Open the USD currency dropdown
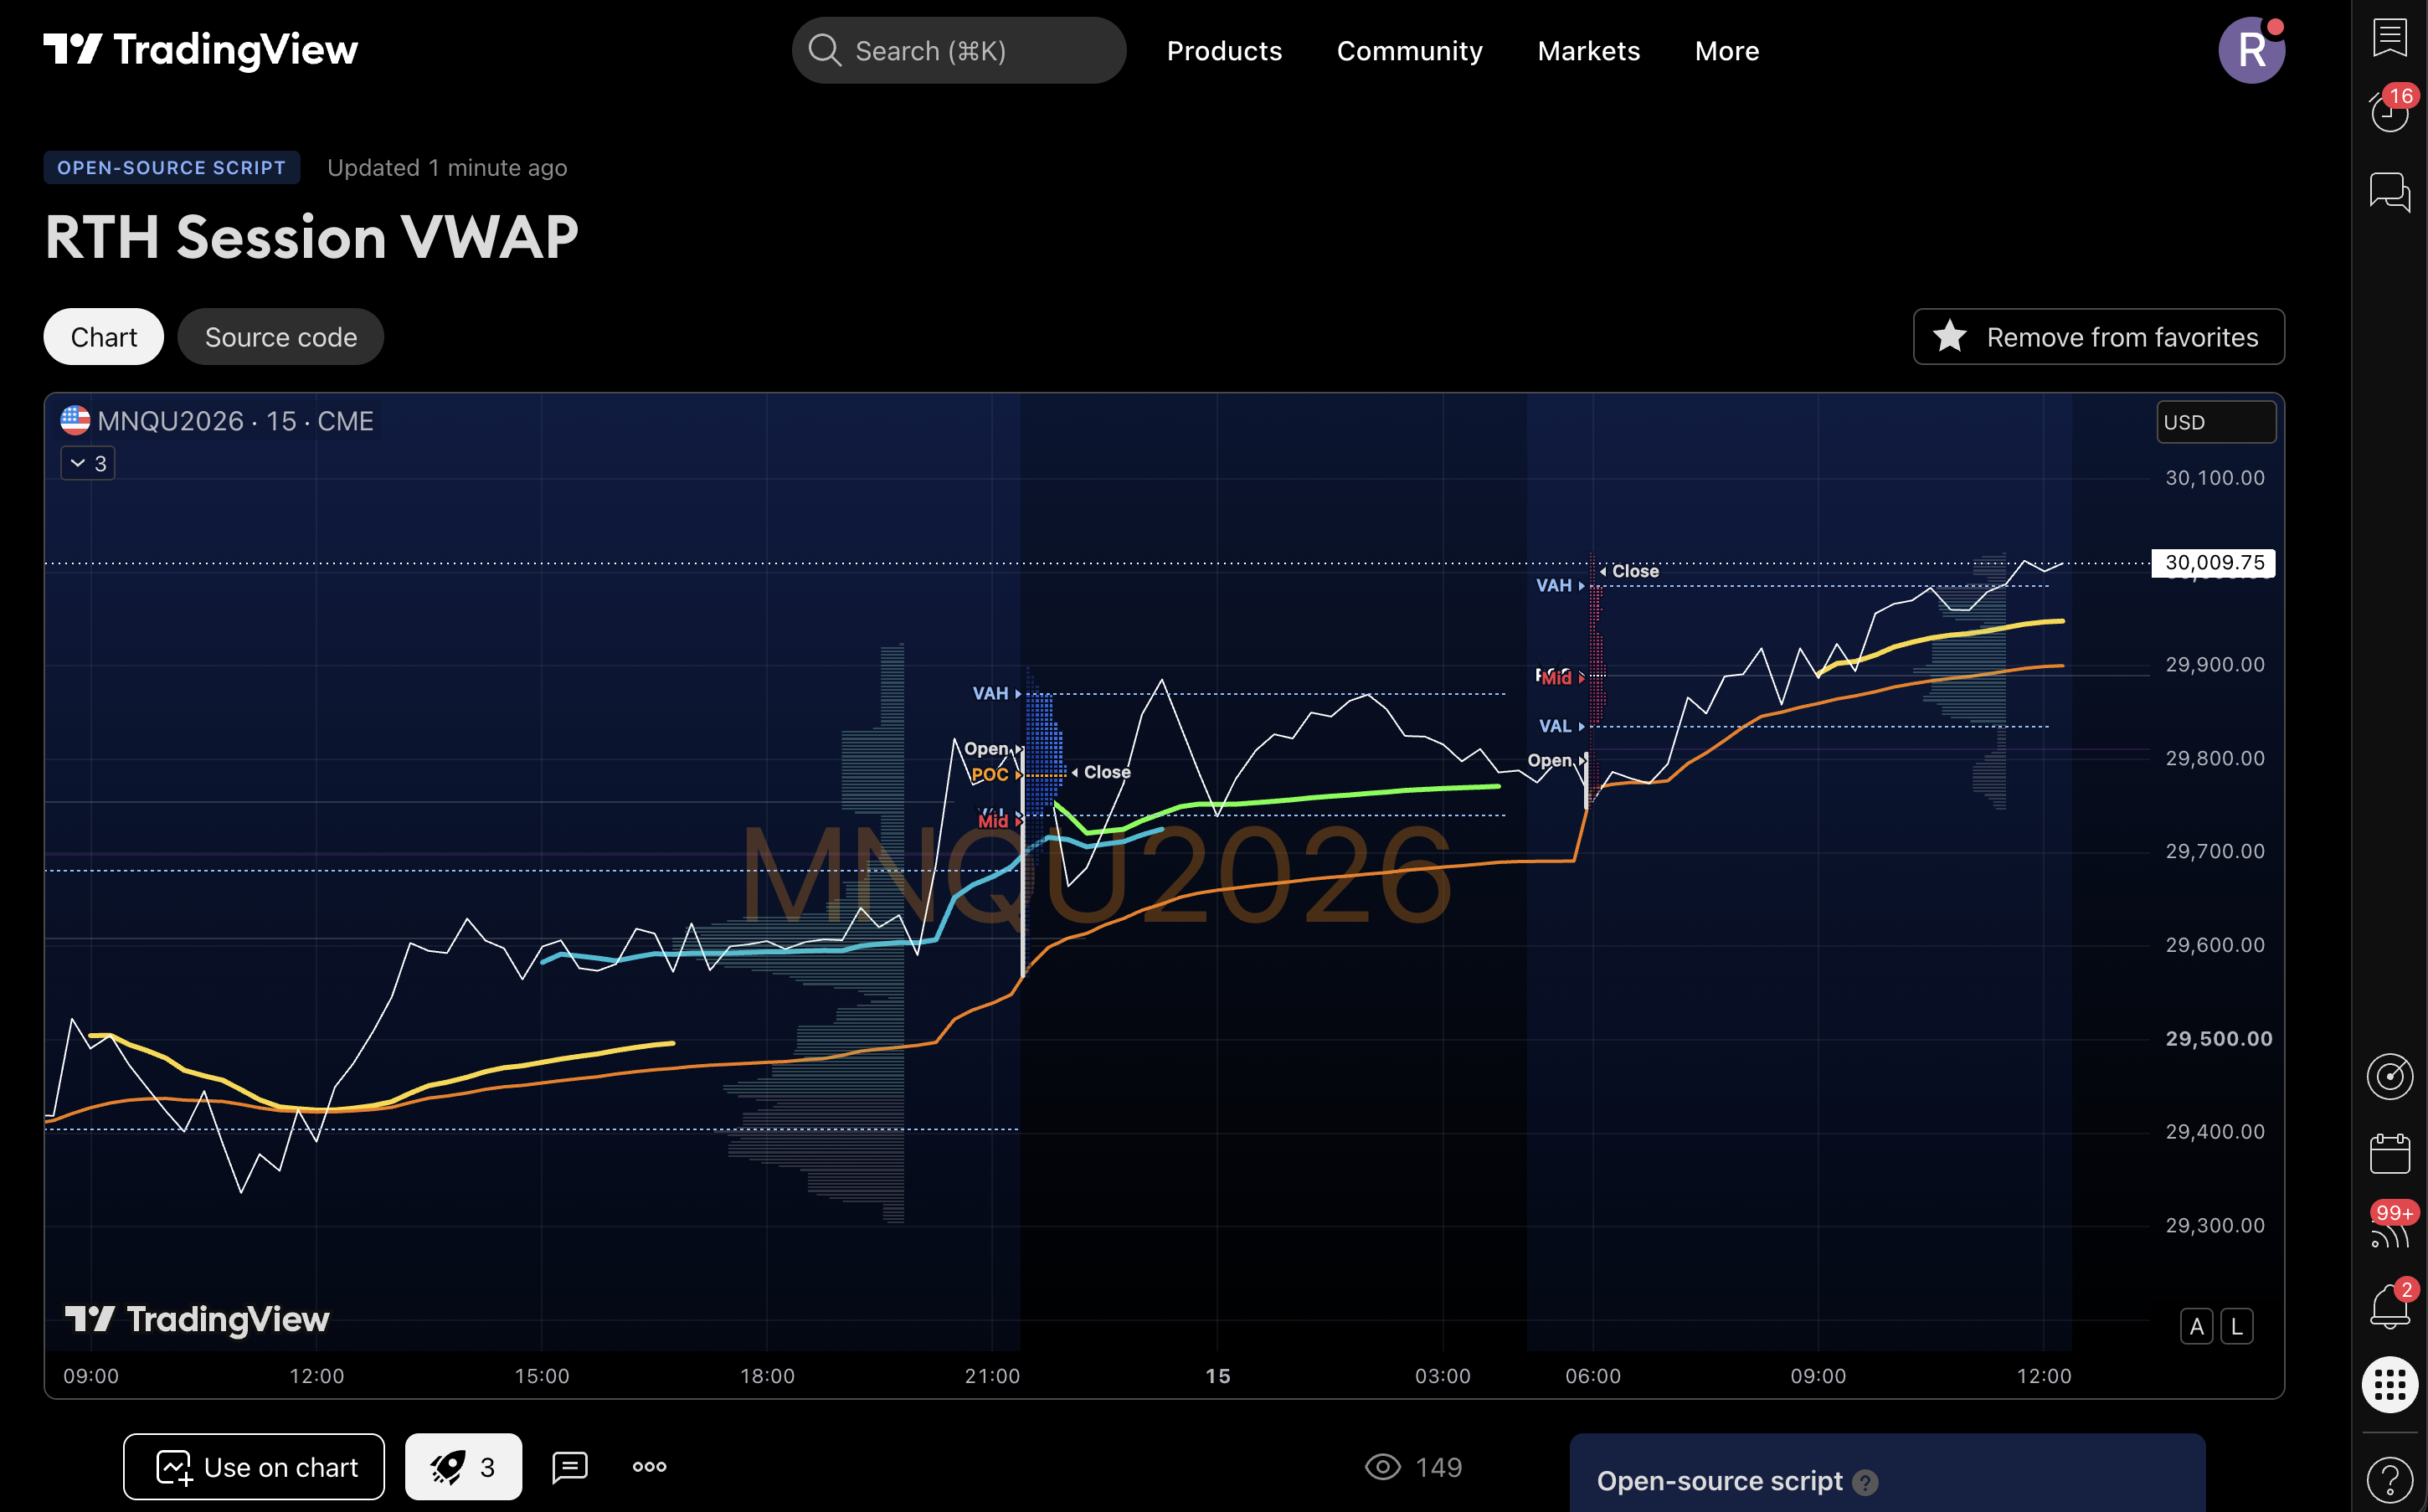 tap(2215, 422)
